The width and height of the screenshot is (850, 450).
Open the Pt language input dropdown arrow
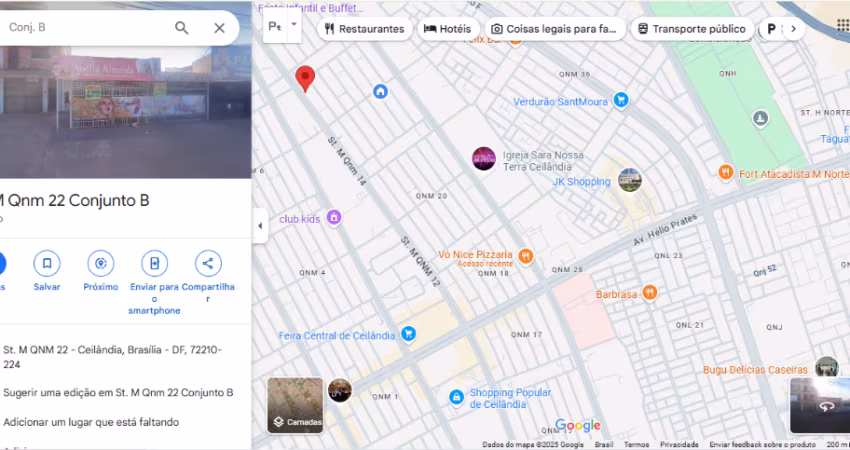(294, 24)
